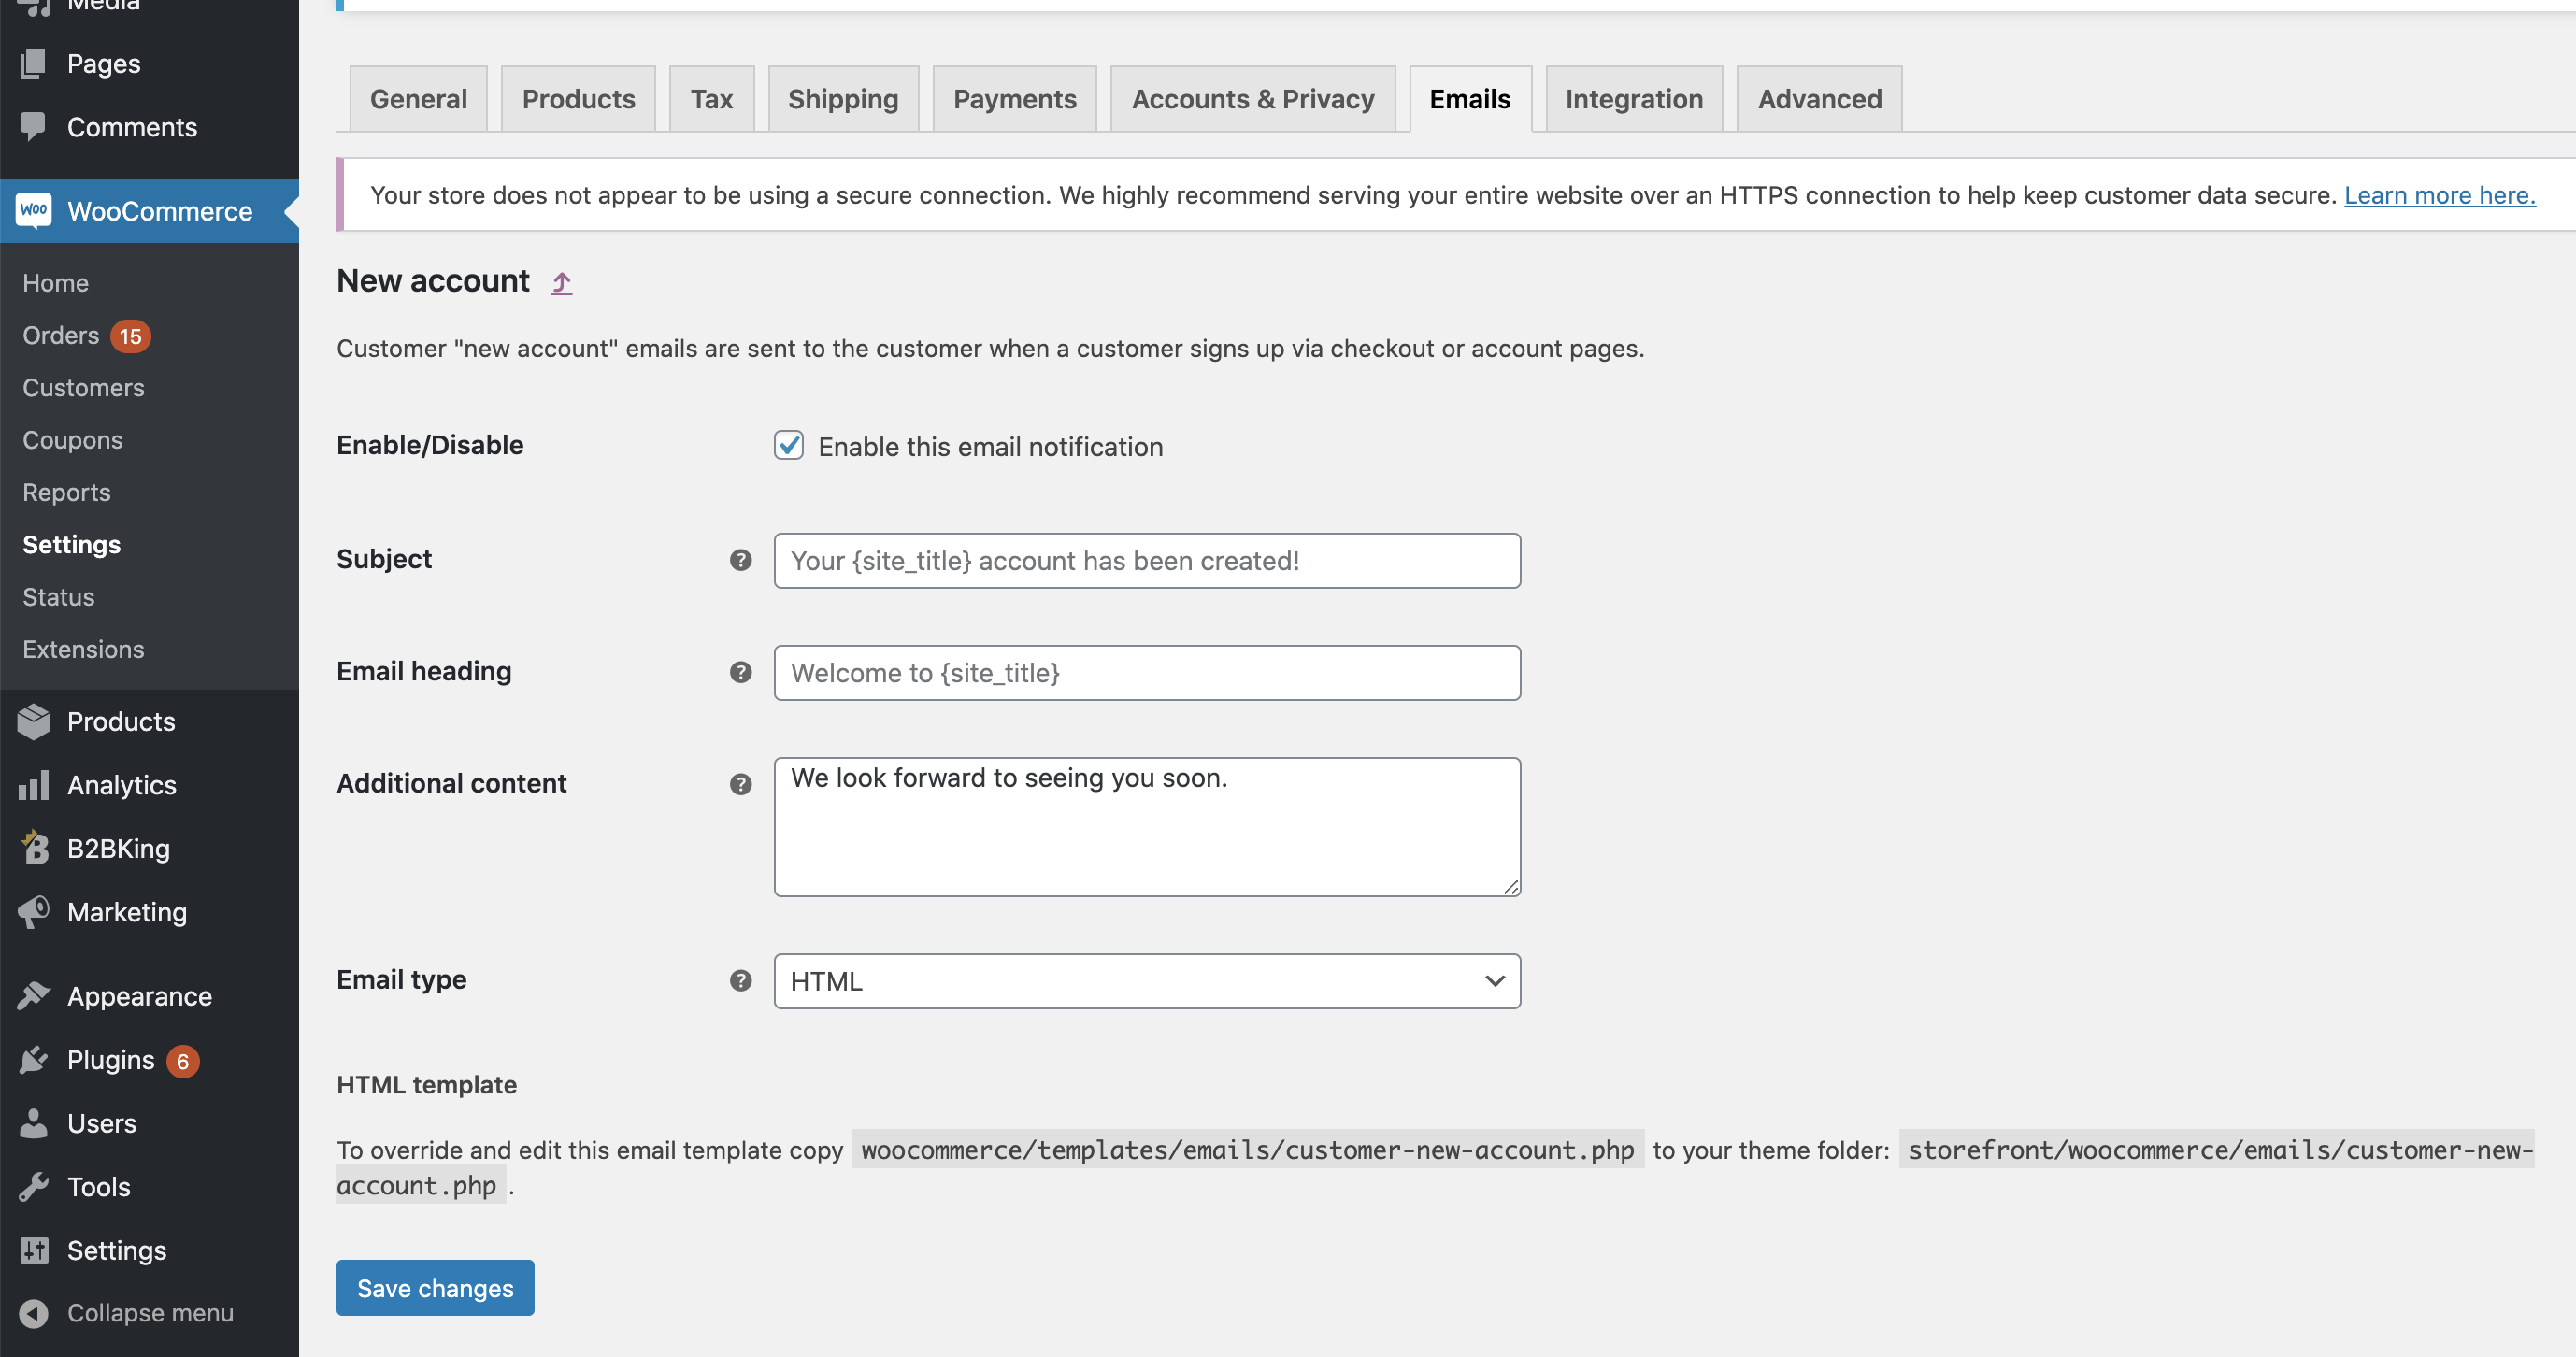Screen dimensions: 2576x1357
Task: Open the Shipping tab
Action: [843, 99]
